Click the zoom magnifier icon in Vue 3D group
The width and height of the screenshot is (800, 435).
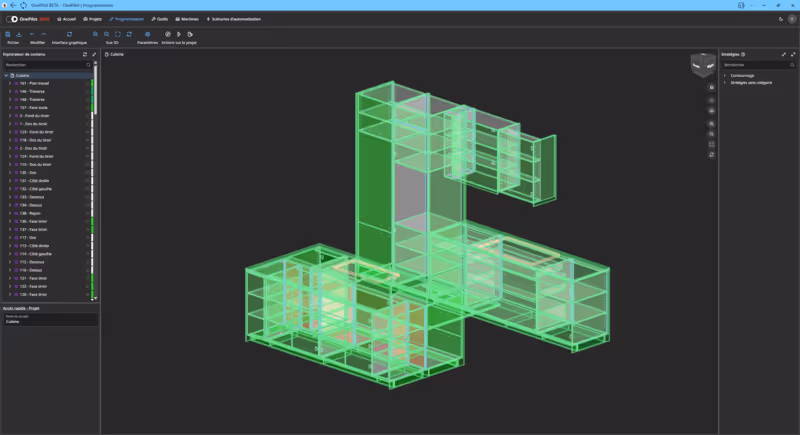[107, 34]
